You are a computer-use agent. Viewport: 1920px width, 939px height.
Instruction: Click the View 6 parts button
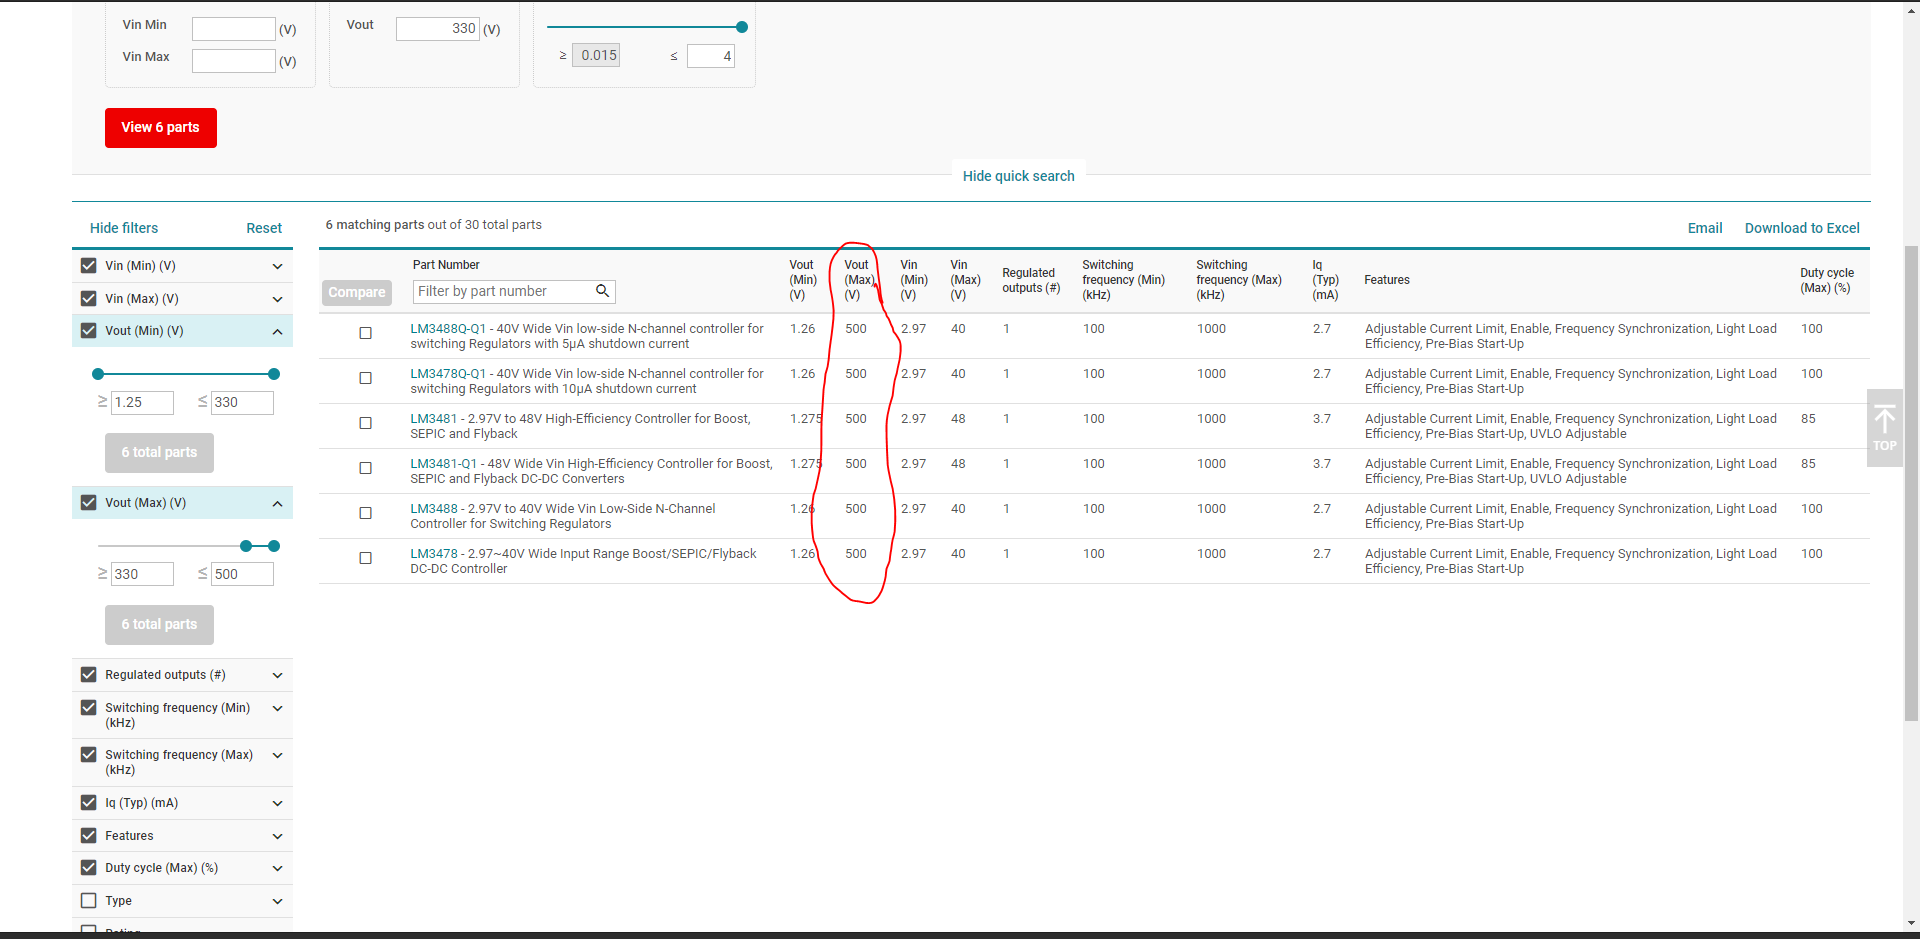[160, 127]
